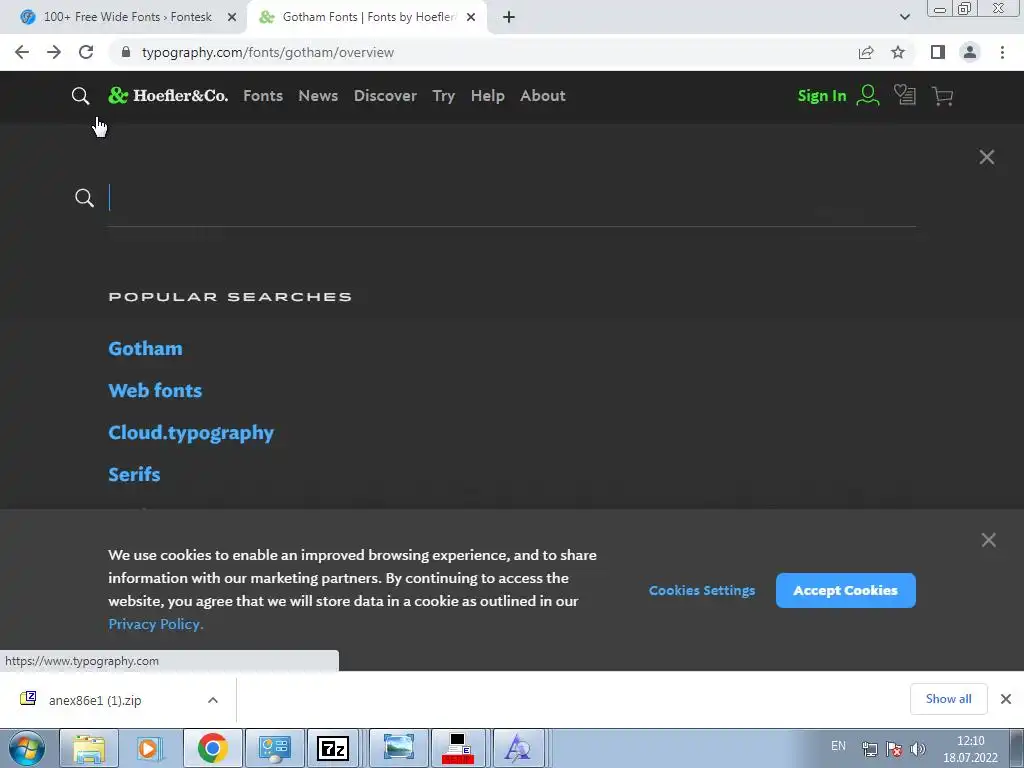The width and height of the screenshot is (1024, 768).
Task: Open the red computer emulator taskbar icon
Action: point(458,748)
